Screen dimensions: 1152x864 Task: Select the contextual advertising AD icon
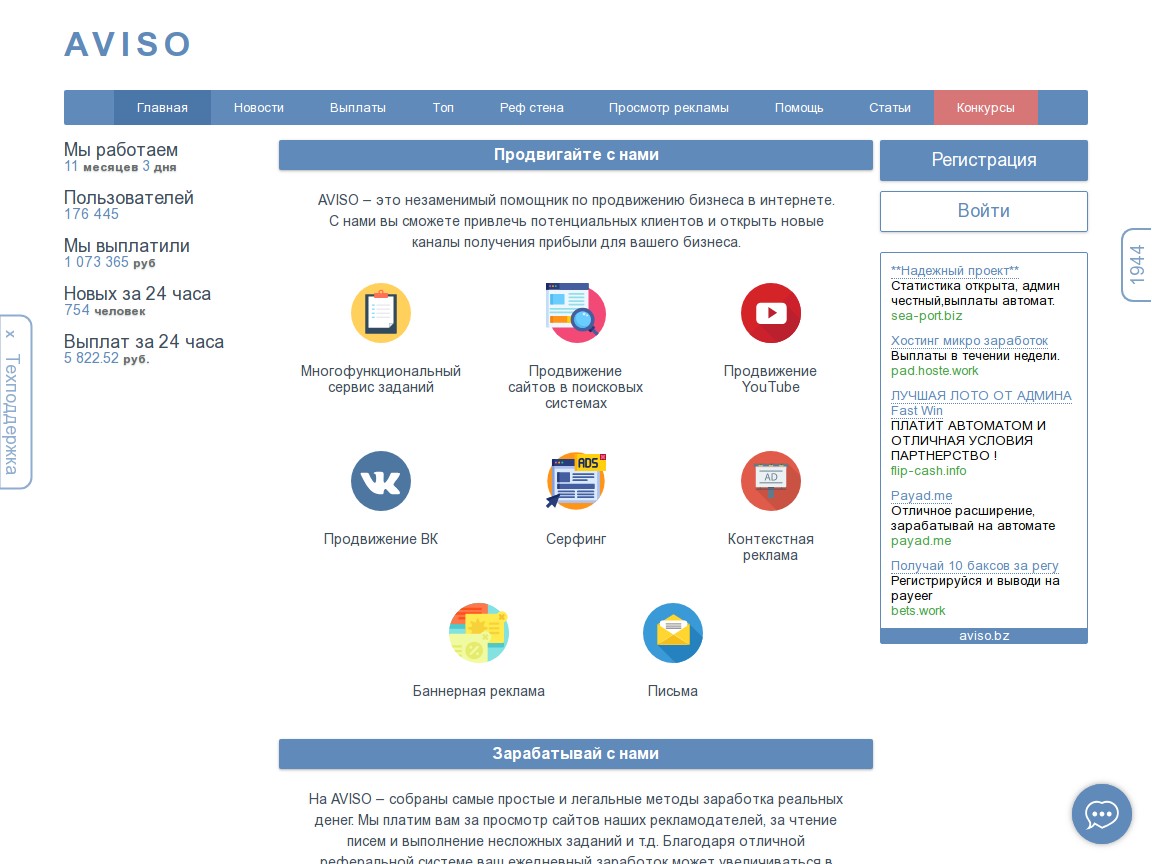coord(771,481)
